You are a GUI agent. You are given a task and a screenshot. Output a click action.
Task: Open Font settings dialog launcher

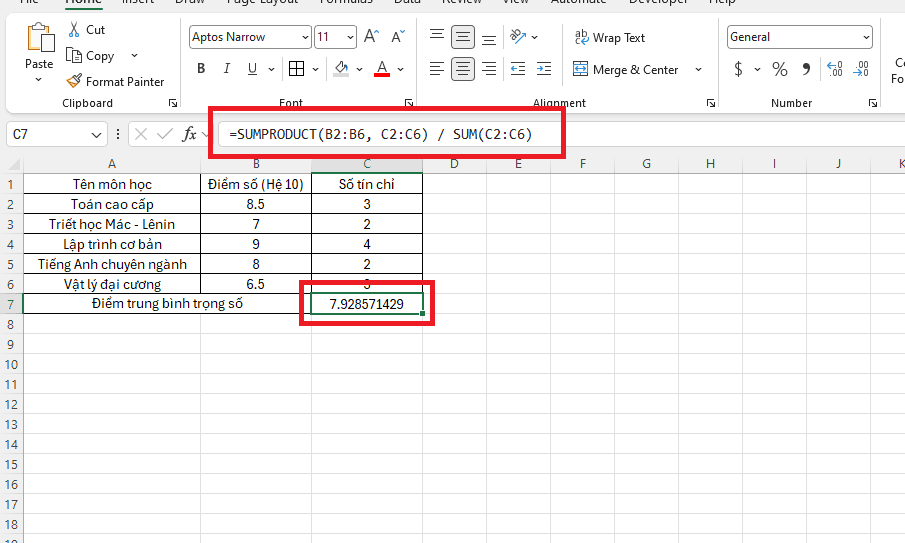tap(409, 103)
